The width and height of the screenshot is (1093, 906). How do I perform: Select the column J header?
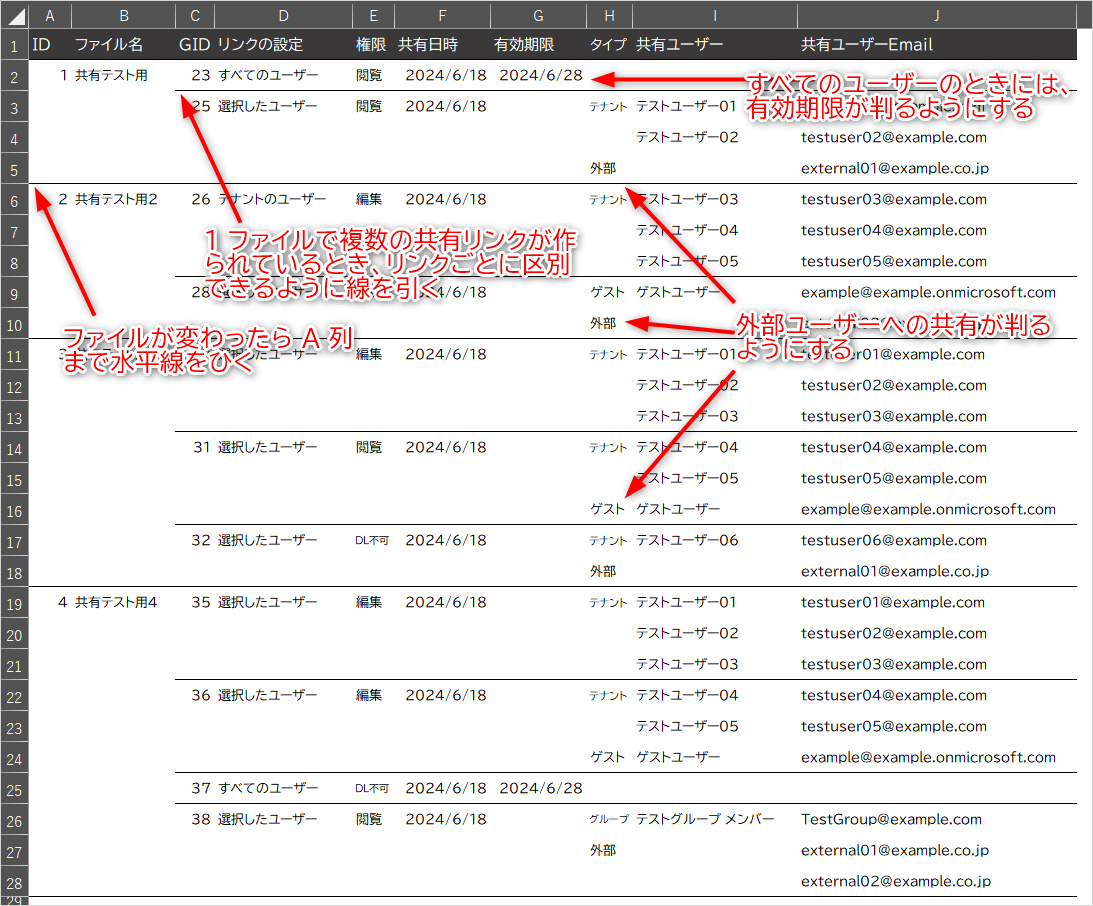[936, 16]
